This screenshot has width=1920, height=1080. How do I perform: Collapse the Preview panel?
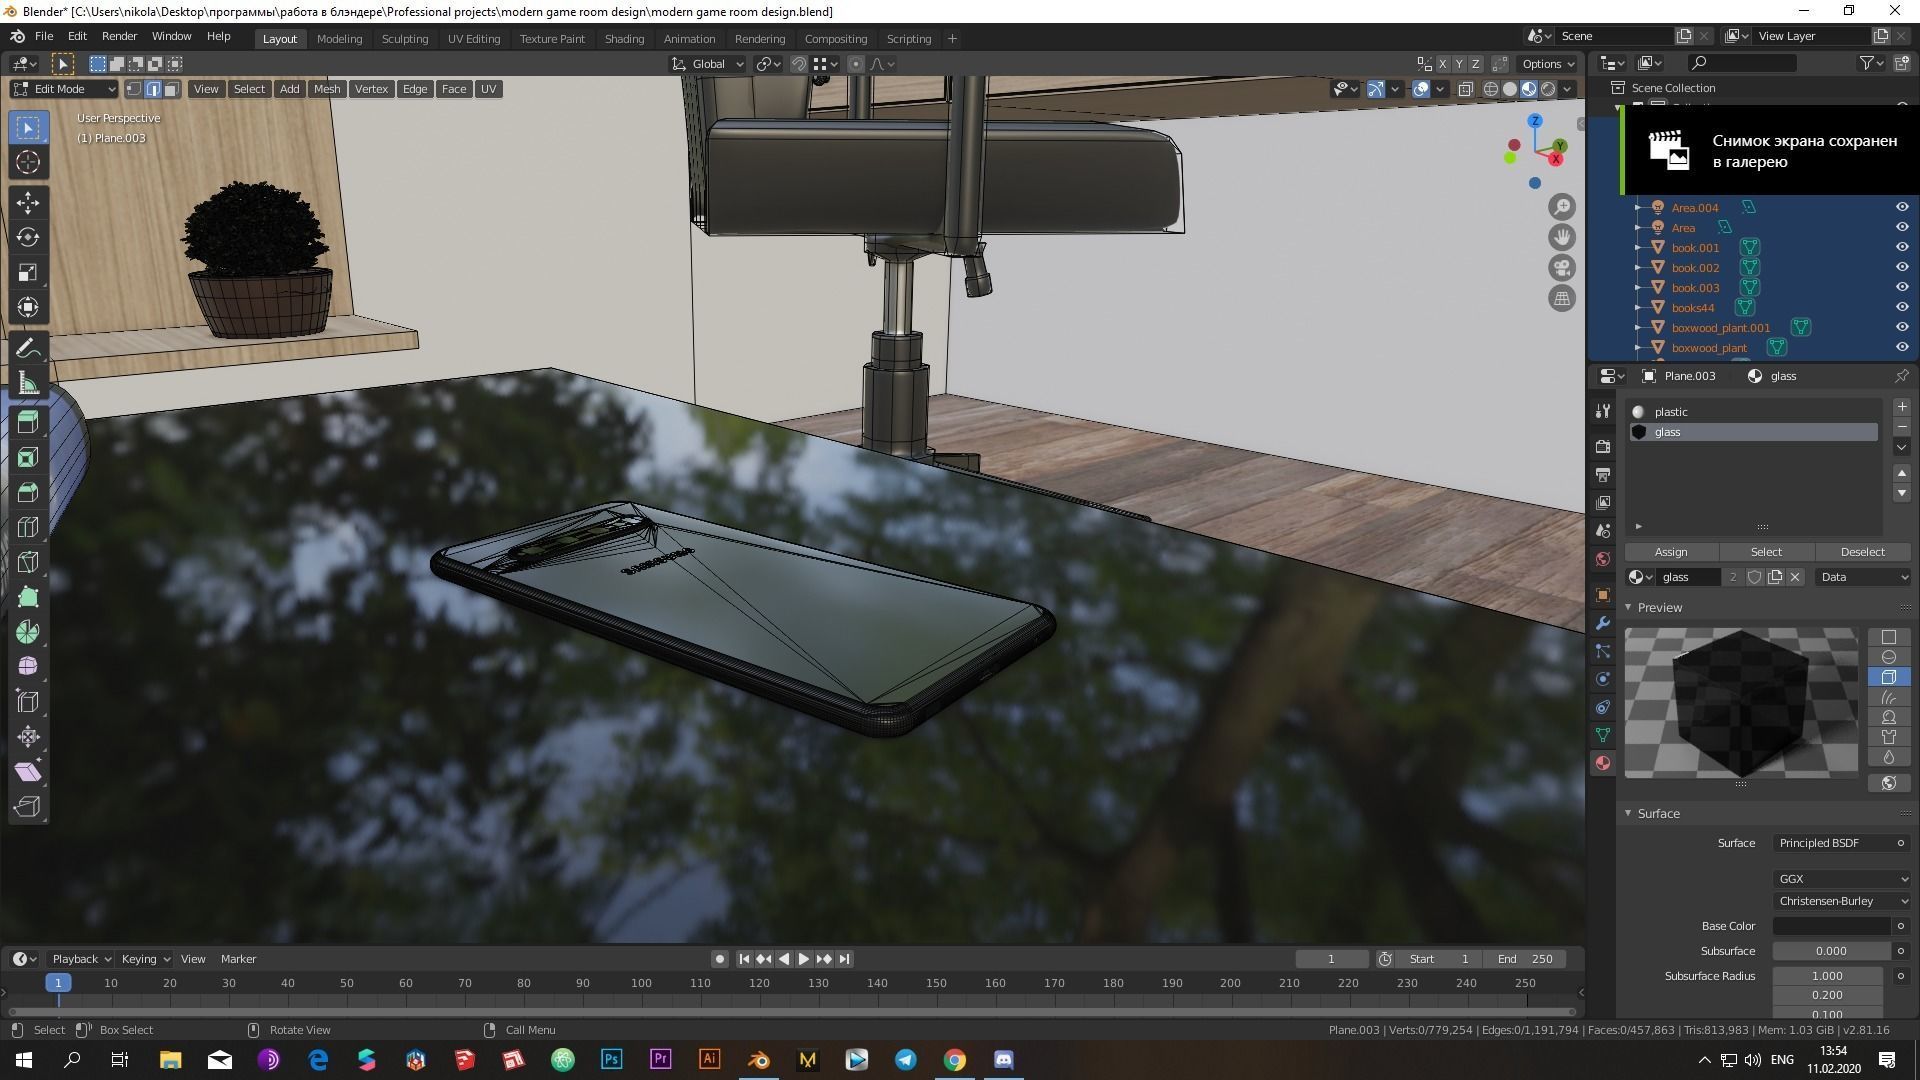pos(1628,607)
